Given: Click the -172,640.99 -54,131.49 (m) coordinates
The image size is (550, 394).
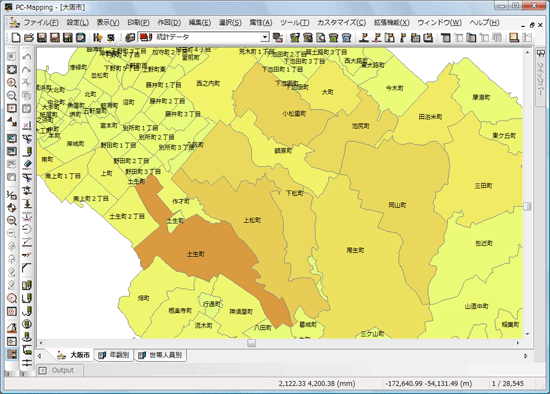Looking at the screenshot, I should [x=429, y=383].
